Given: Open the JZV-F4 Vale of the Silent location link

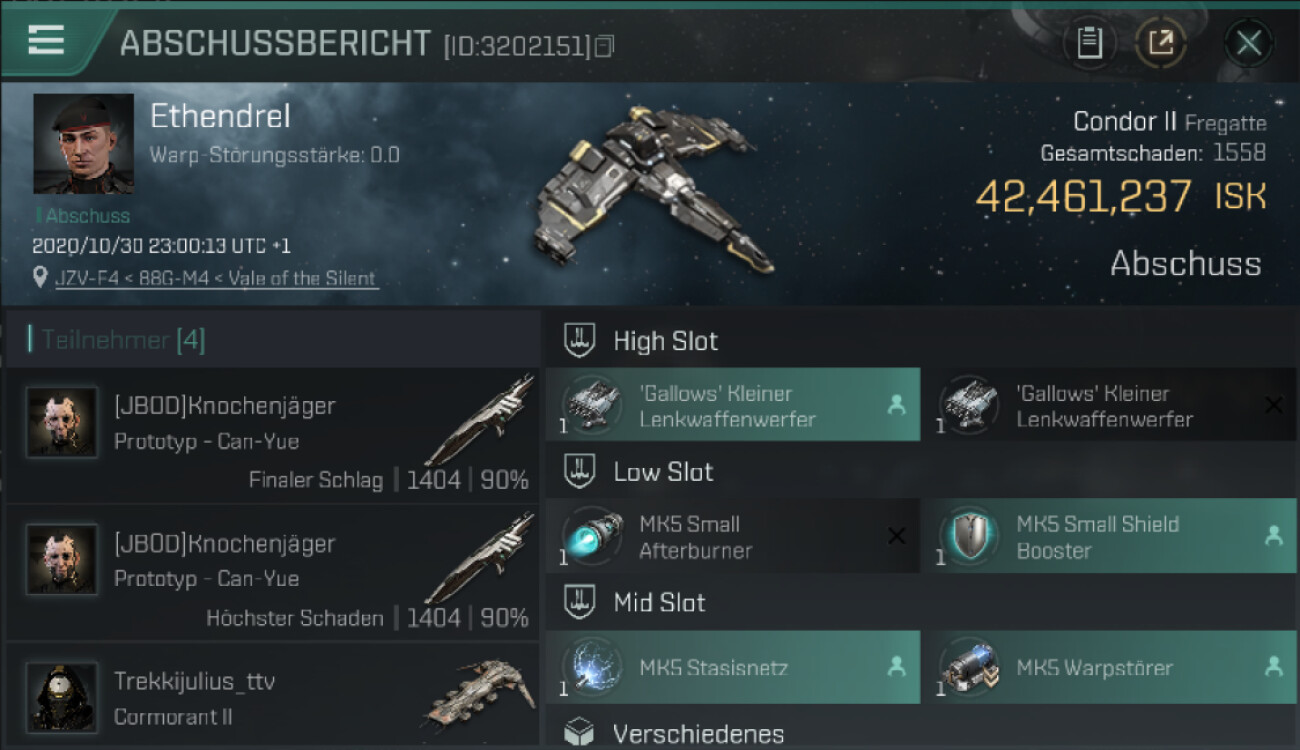Looking at the screenshot, I should pos(217,279).
